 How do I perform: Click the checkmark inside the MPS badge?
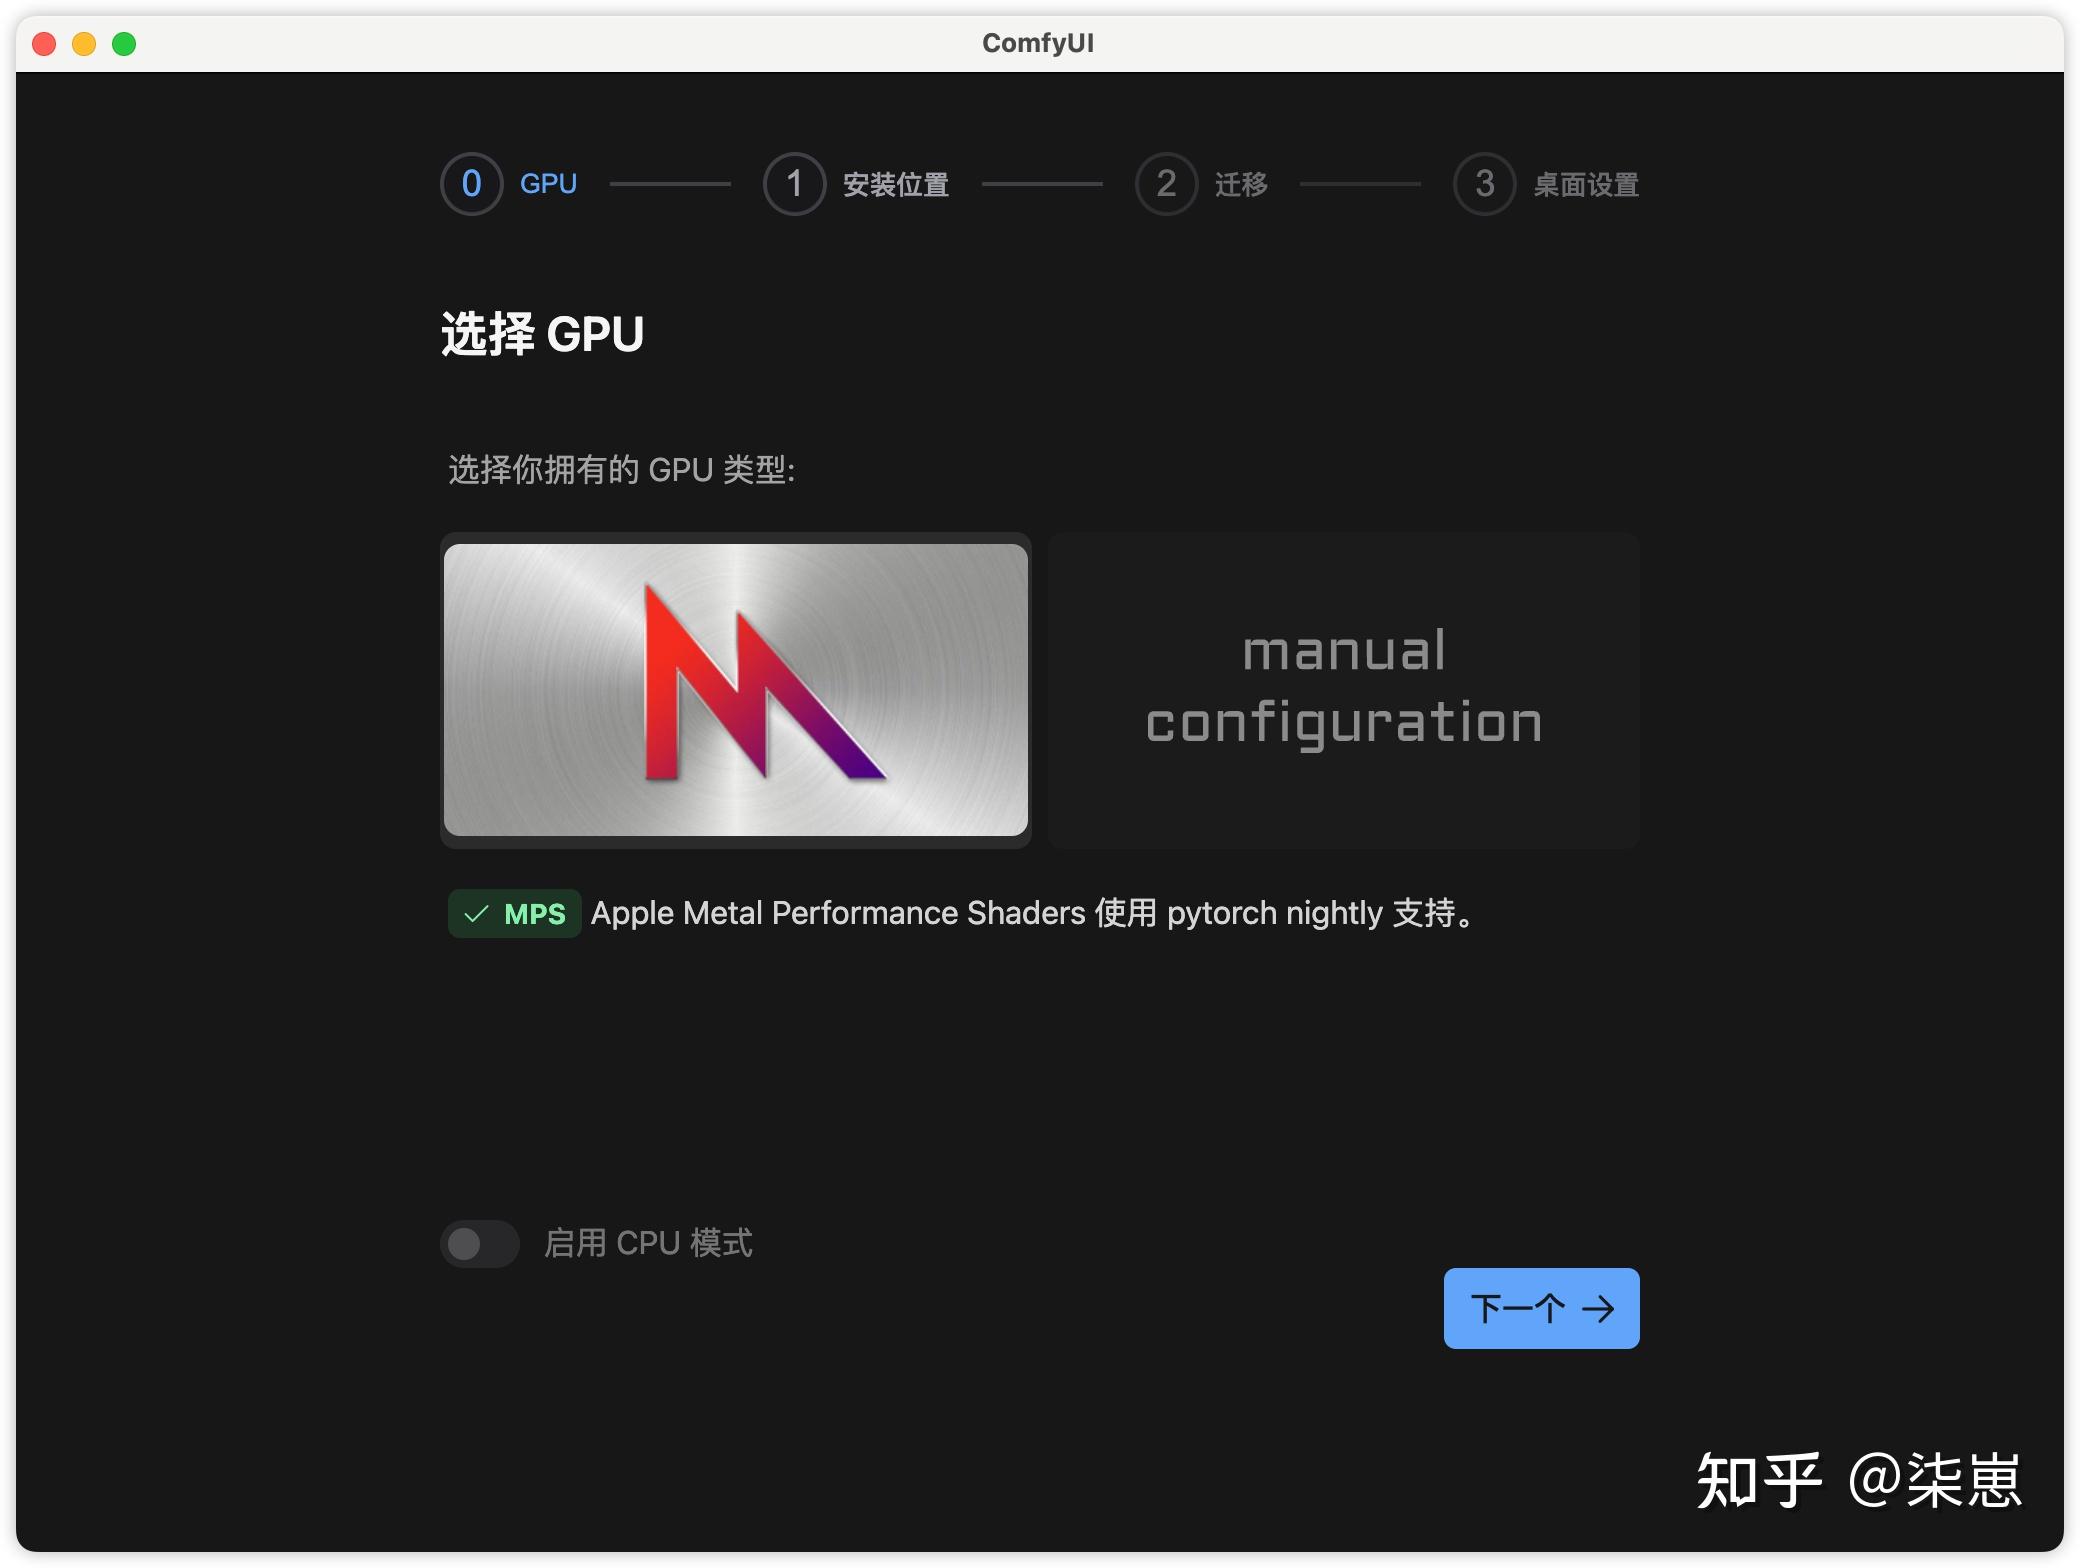[x=476, y=912]
